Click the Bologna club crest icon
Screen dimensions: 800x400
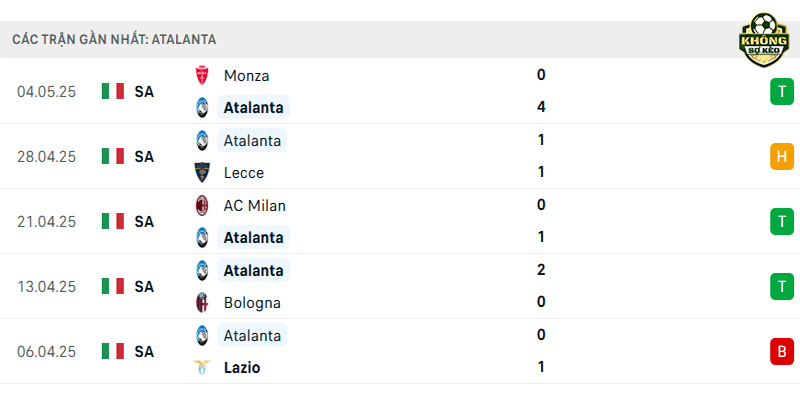click(202, 303)
